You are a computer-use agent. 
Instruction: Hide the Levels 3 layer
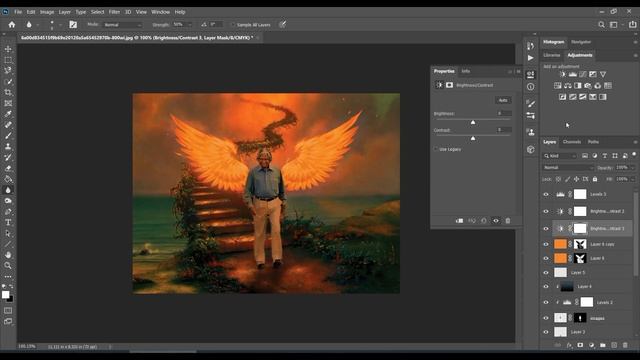tap(546, 194)
